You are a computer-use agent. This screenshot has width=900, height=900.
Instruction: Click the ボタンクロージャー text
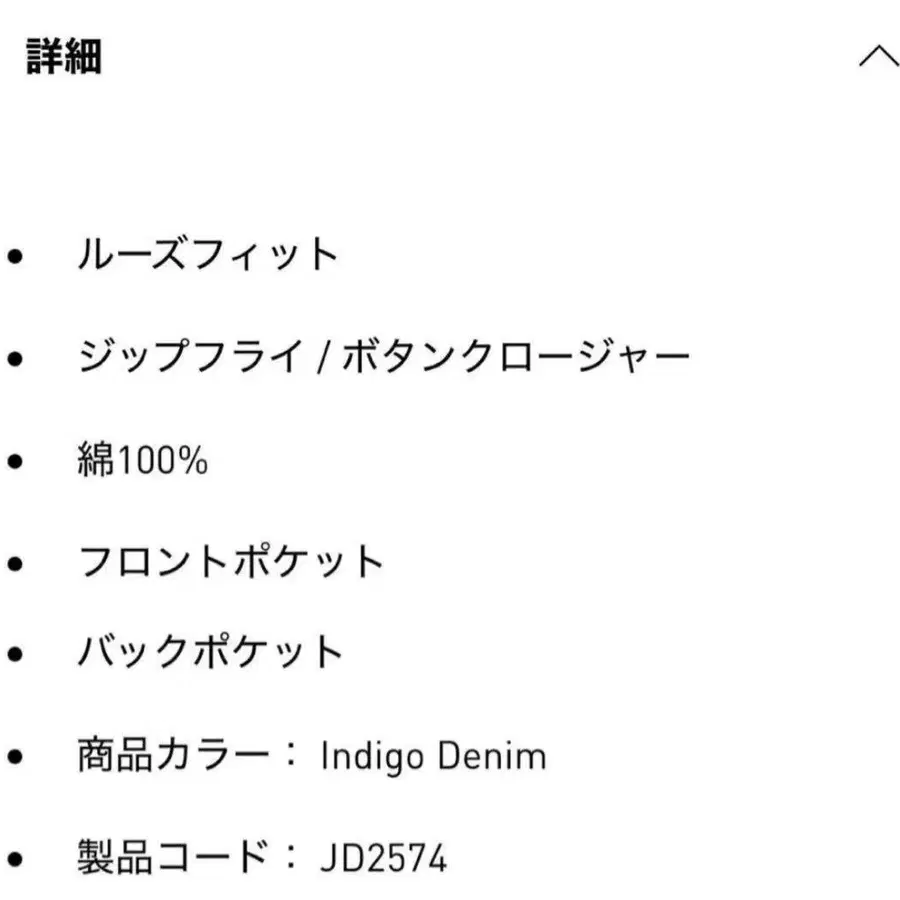[x=516, y=357]
